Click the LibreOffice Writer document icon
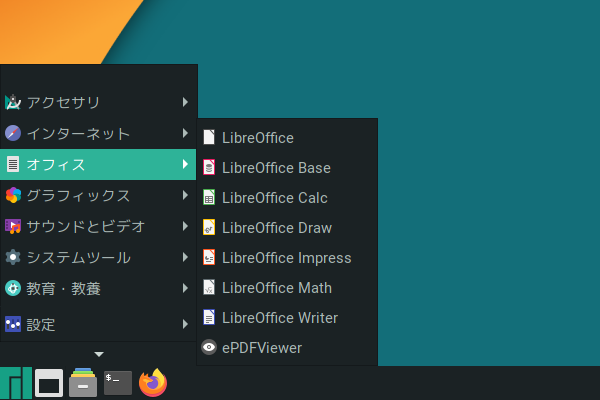This screenshot has height=400, width=600. point(209,317)
